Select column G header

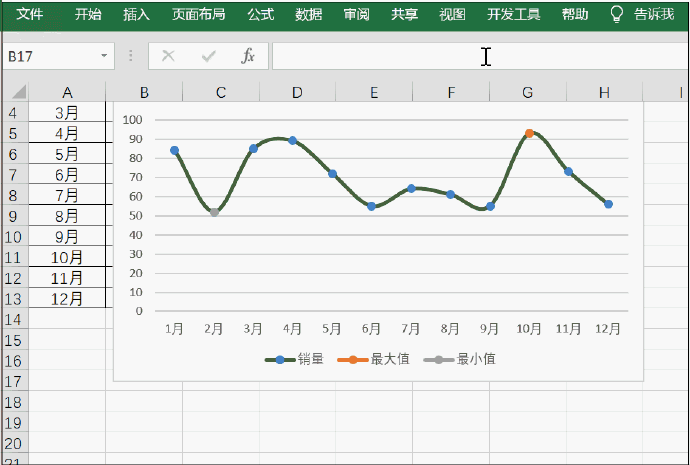coord(528,92)
